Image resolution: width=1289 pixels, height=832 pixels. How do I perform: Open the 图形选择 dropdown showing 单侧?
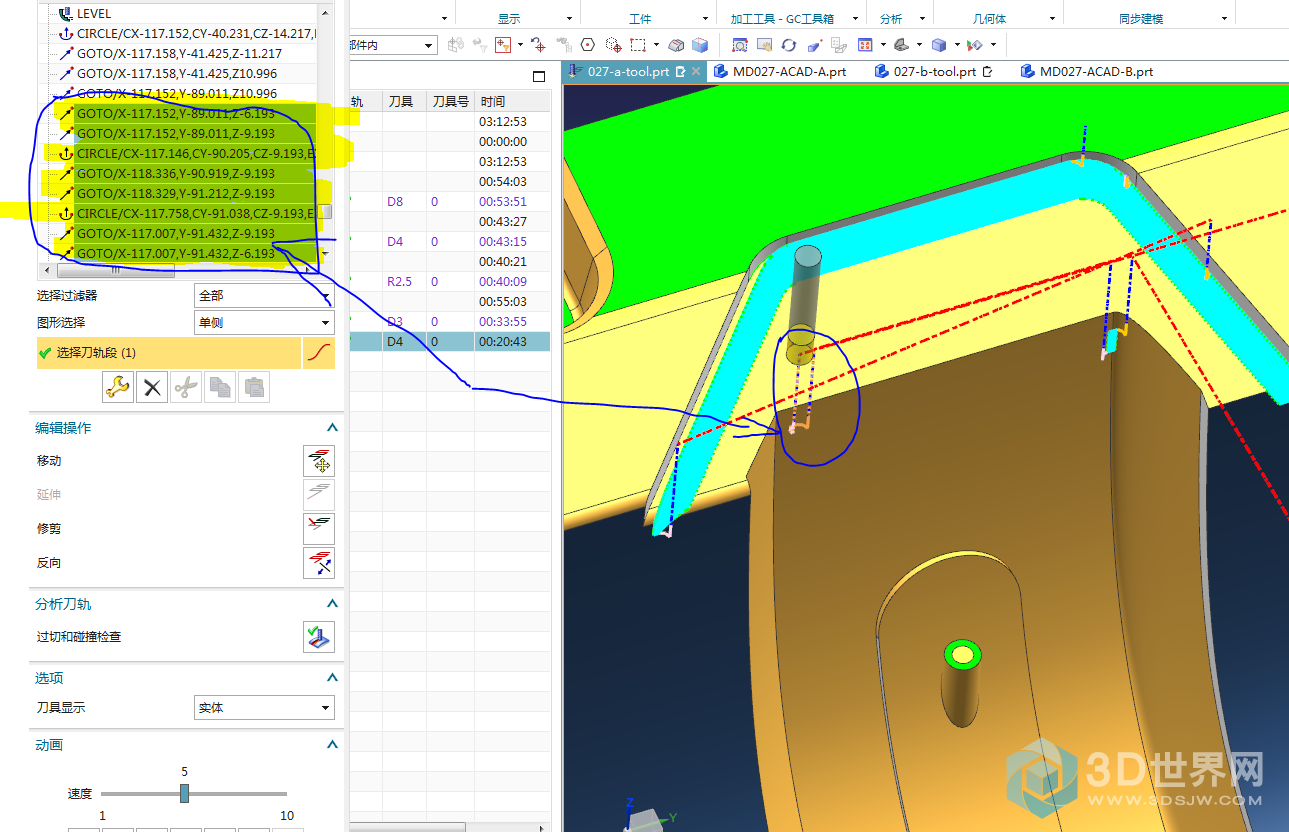[264, 323]
